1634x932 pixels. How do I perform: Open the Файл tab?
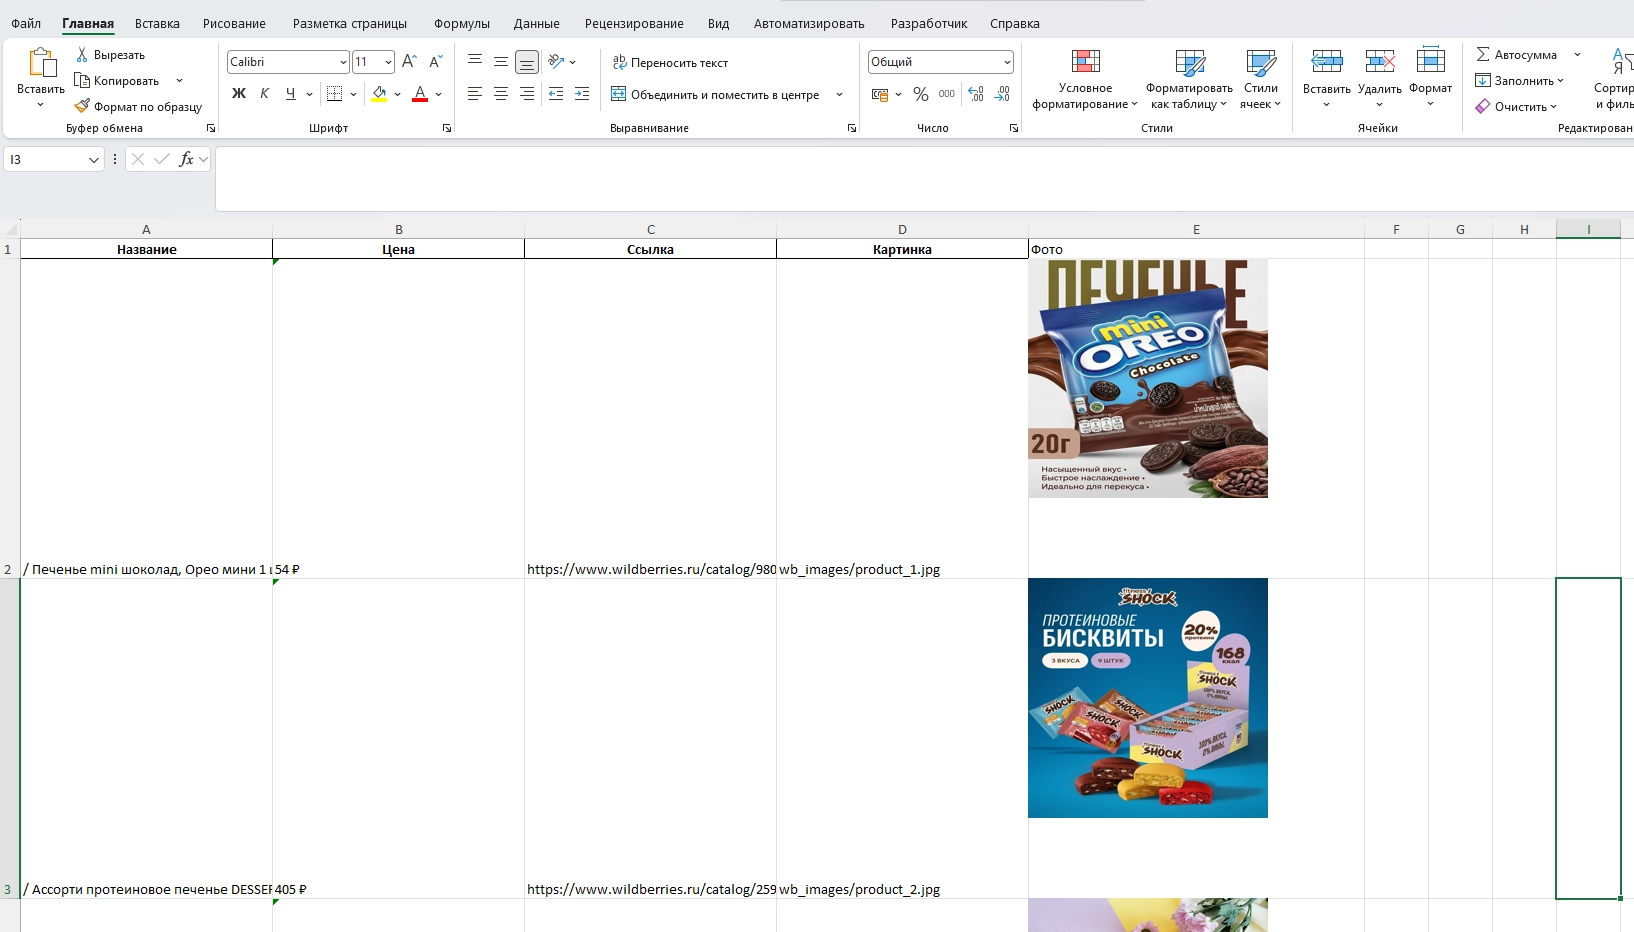coord(26,23)
